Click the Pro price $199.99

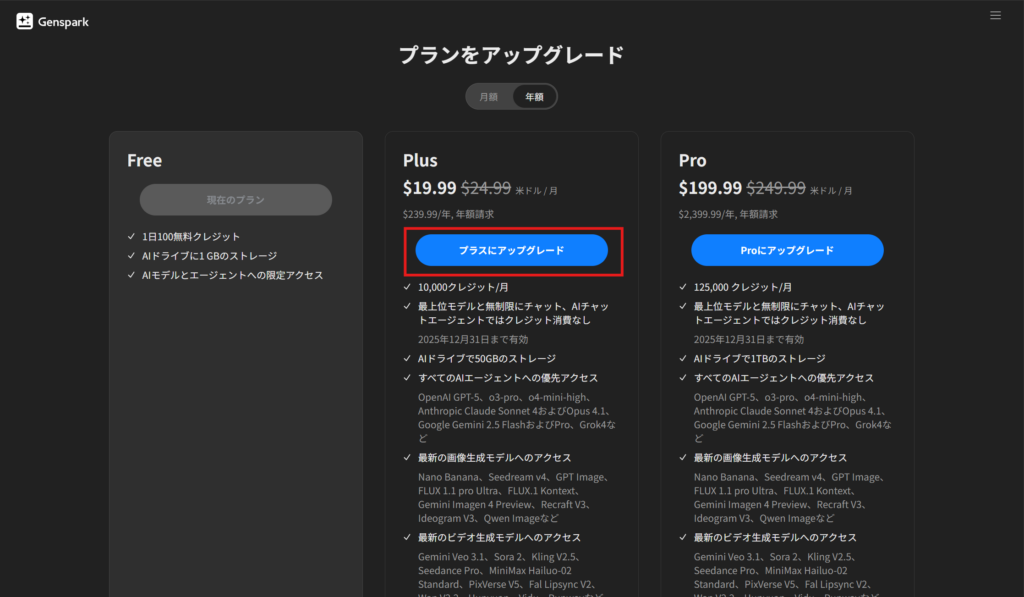click(x=710, y=188)
